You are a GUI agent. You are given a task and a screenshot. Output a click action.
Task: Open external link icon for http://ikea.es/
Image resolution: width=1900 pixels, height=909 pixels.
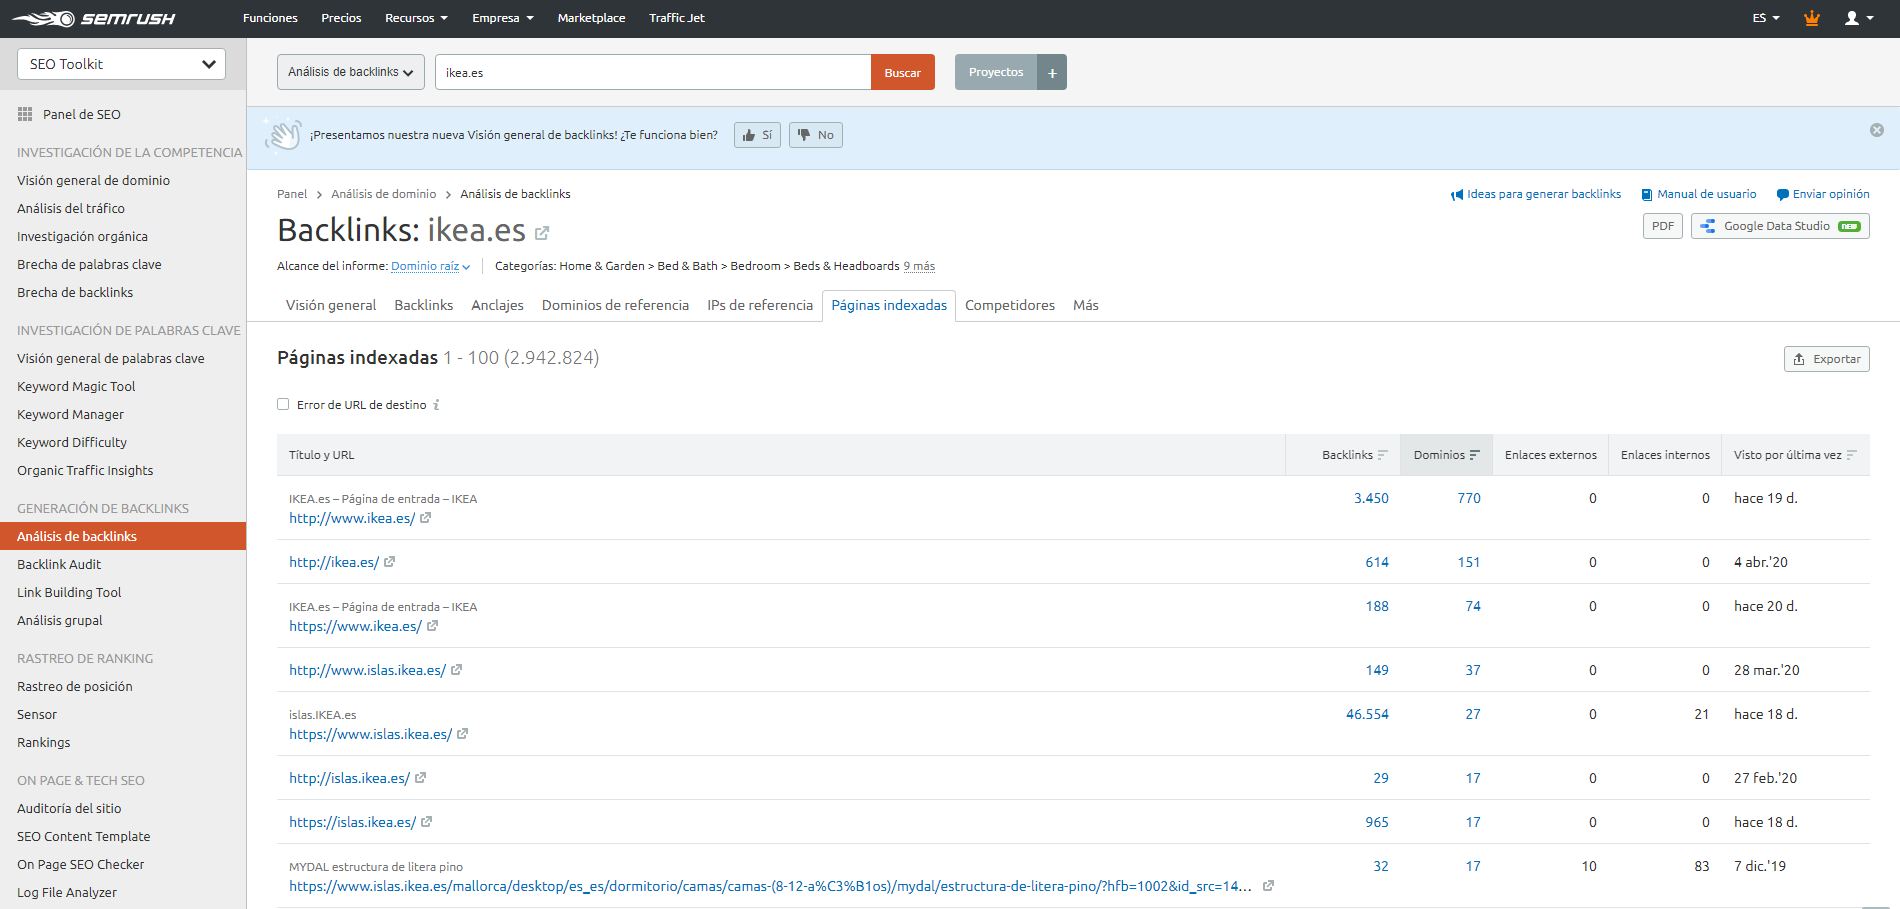pyautogui.click(x=390, y=562)
